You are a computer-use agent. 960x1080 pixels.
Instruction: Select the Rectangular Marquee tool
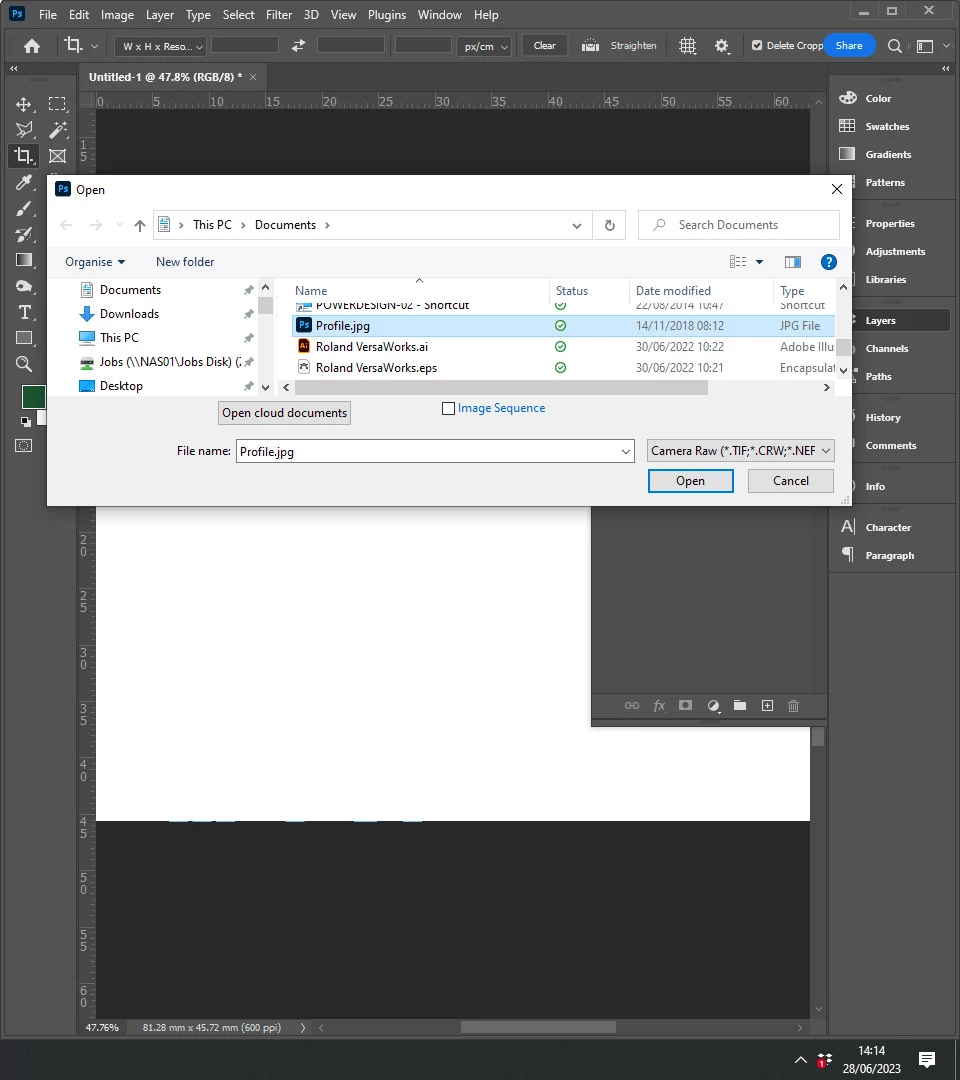click(x=57, y=104)
